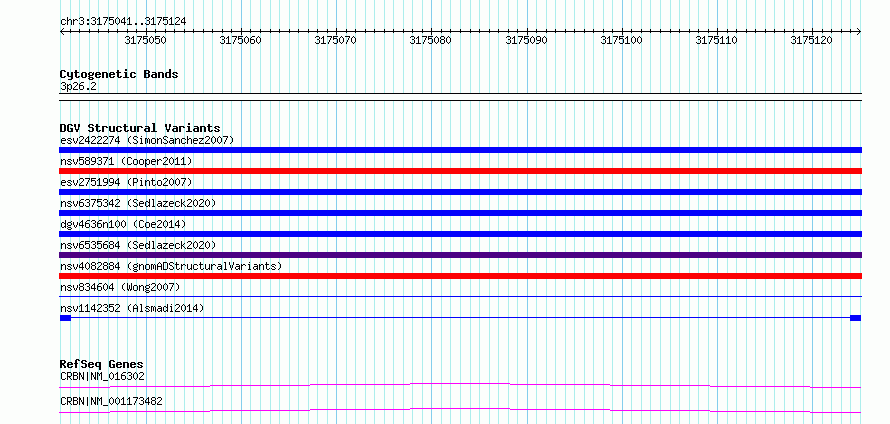890x424 pixels.
Task: Click the RefSeq Genes track title
Action: coord(101,364)
